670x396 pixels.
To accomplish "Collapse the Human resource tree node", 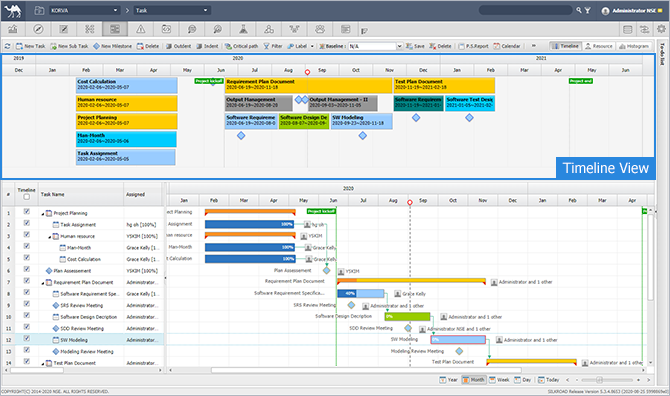I will (x=49, y=237).
